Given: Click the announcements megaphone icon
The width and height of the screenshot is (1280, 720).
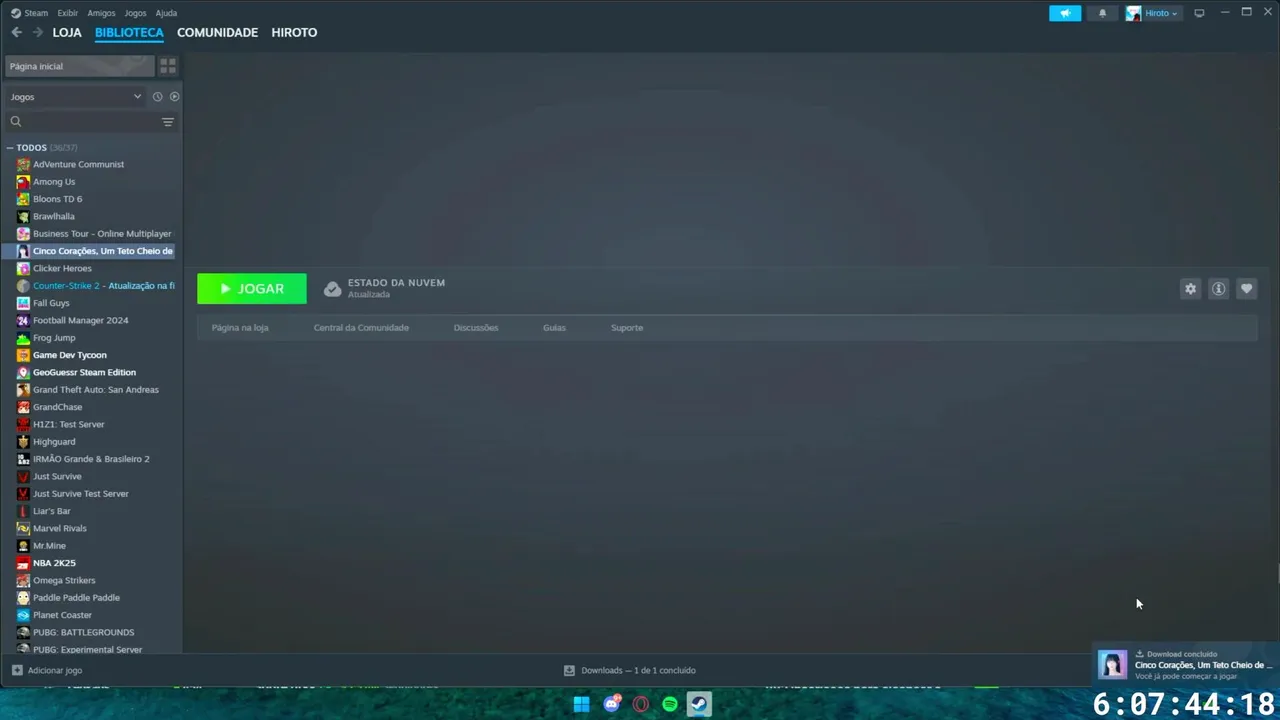Looking at the screenshot, I should click(1065, 13).
